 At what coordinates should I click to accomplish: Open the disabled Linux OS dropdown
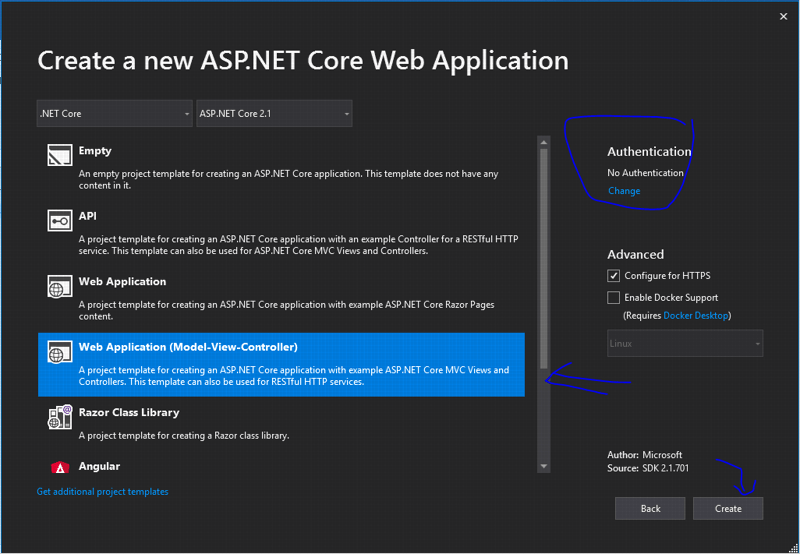[x=685, y=343]
